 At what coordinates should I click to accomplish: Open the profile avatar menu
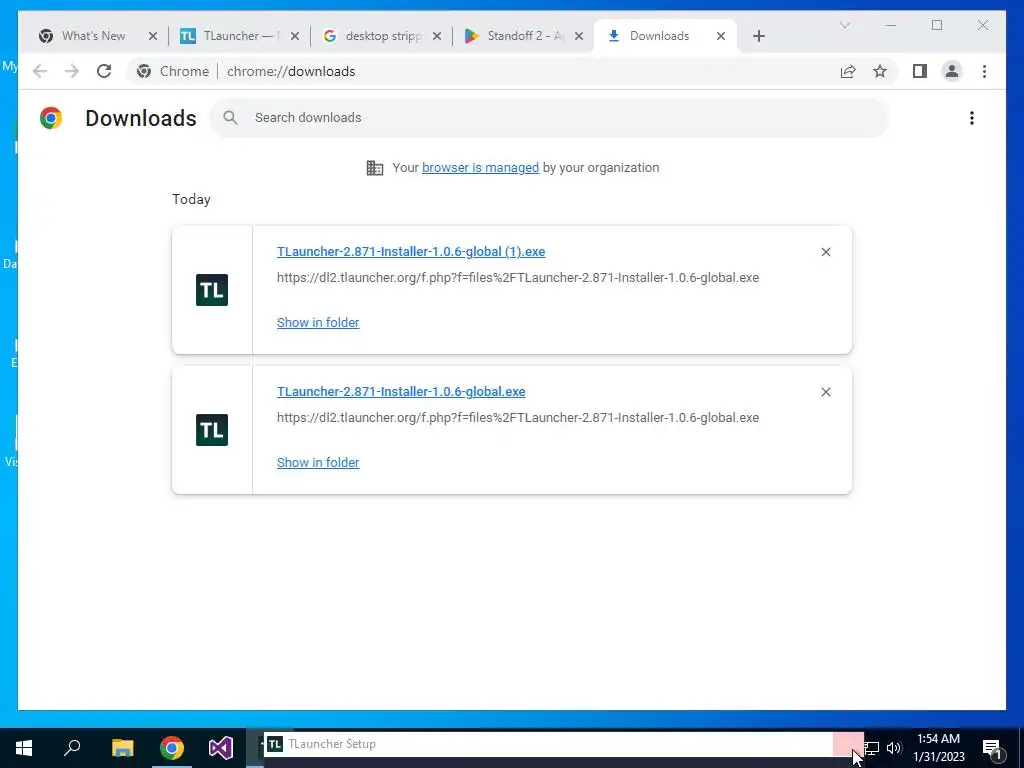952,71
